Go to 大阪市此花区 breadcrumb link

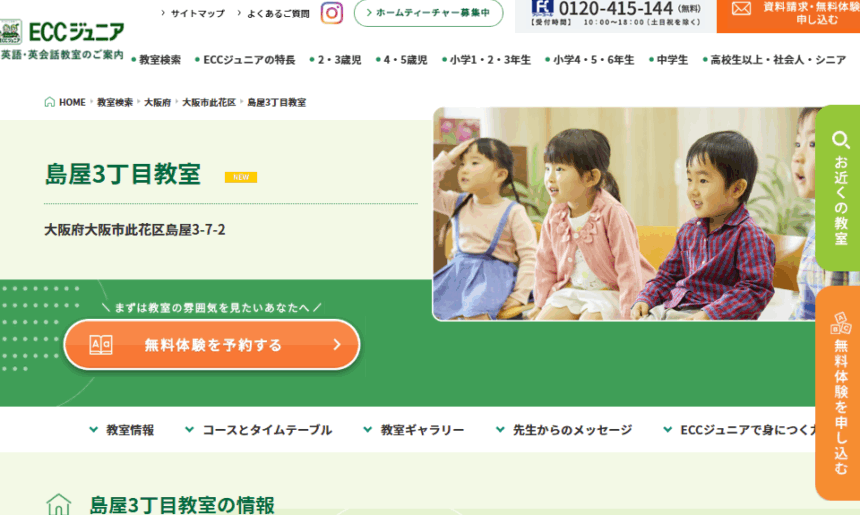[x=209, y=103]
